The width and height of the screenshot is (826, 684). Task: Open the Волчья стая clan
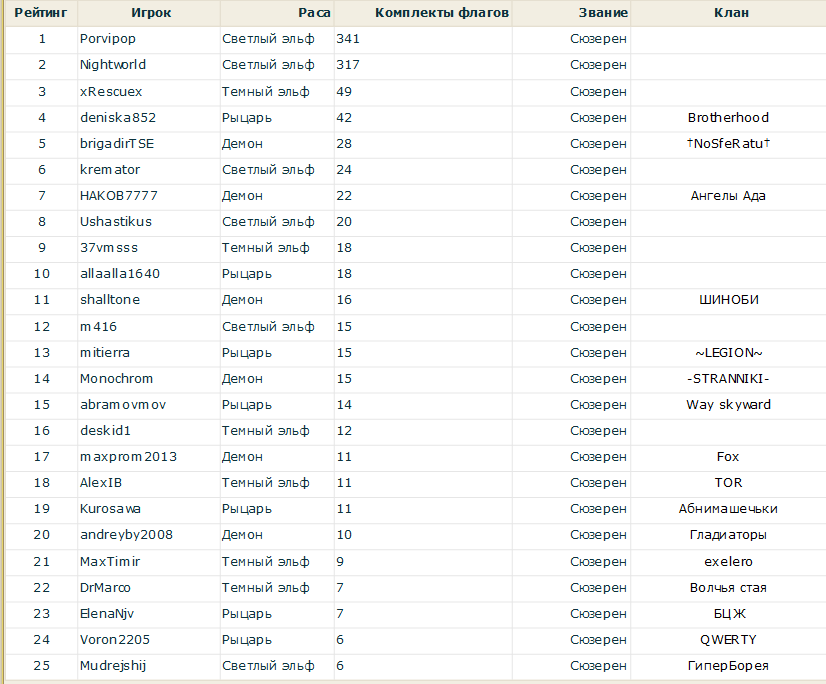[x=728, y=587]
